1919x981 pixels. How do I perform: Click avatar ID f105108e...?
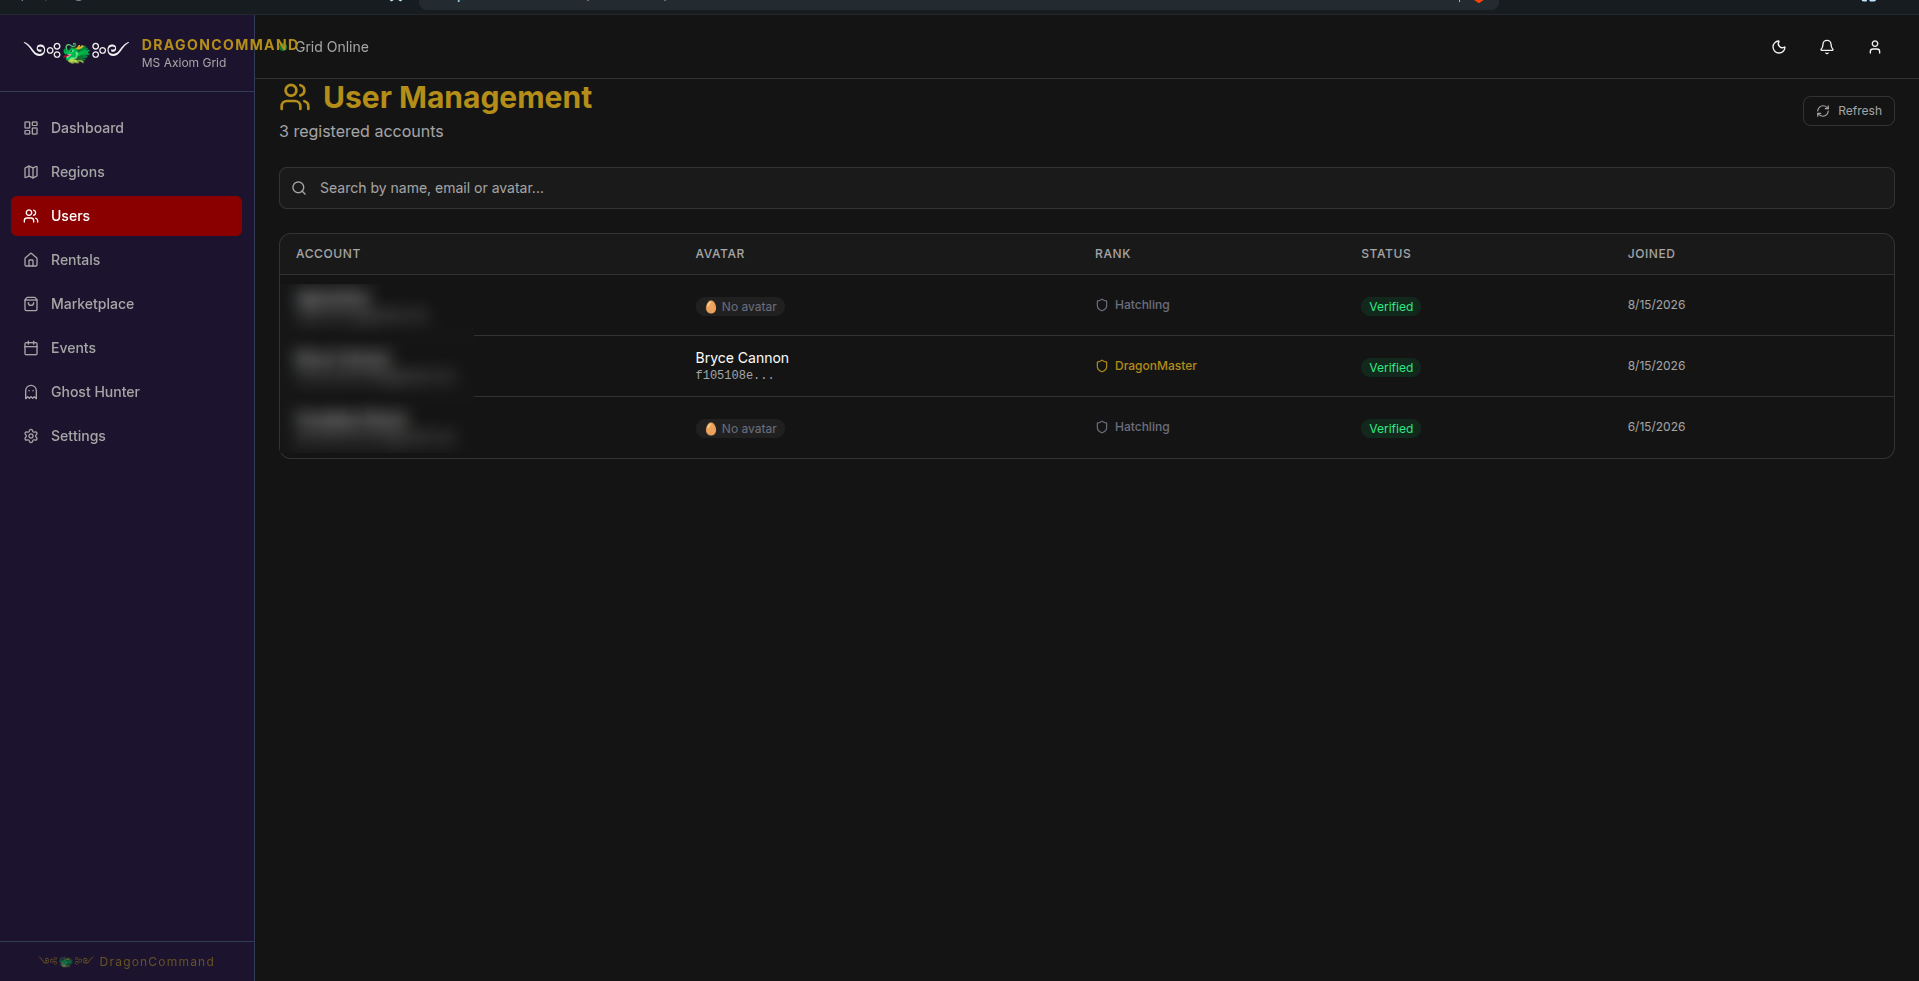734,376
